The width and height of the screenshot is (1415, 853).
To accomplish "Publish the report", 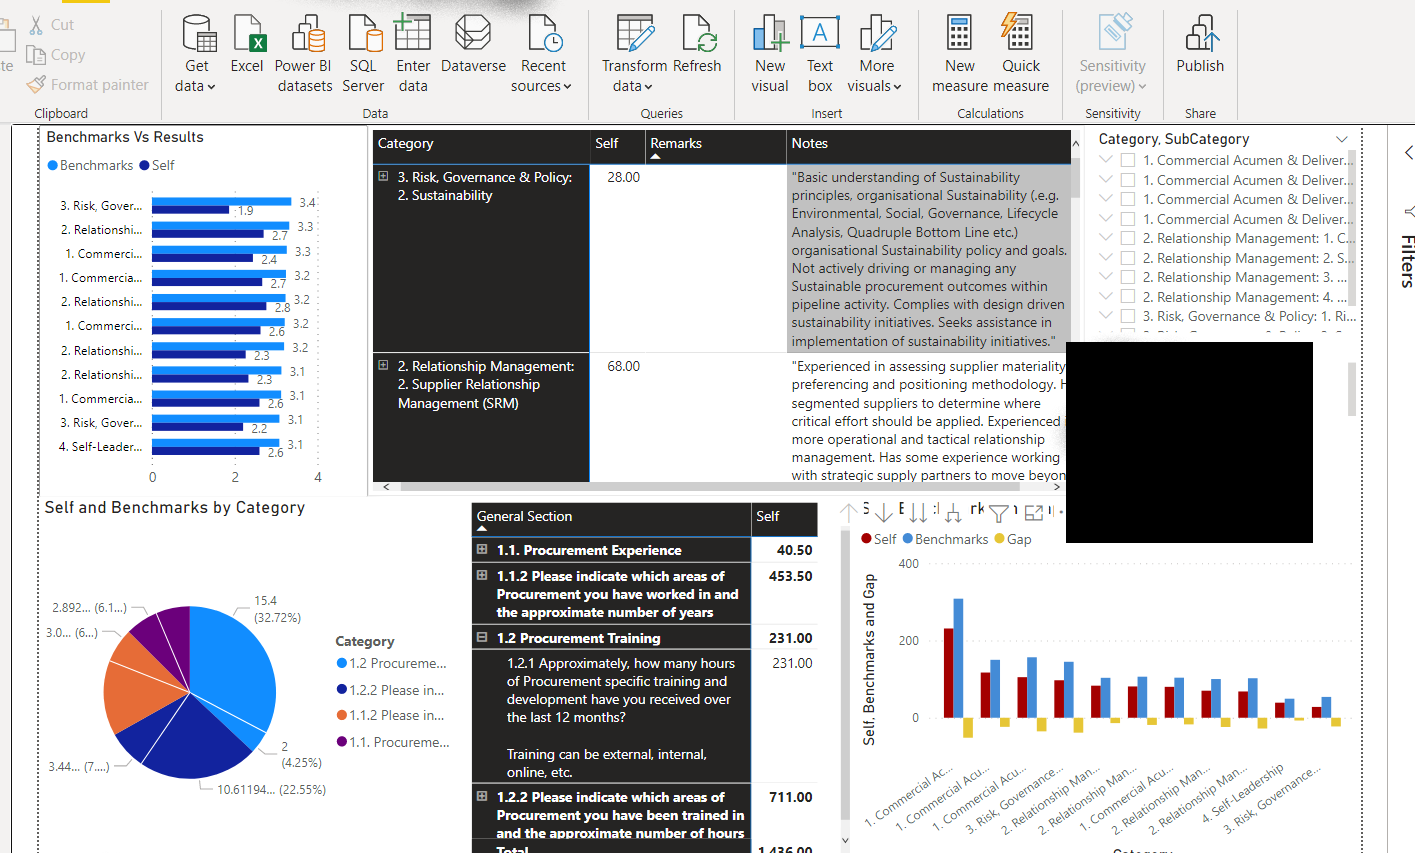I will point(1200,46).
